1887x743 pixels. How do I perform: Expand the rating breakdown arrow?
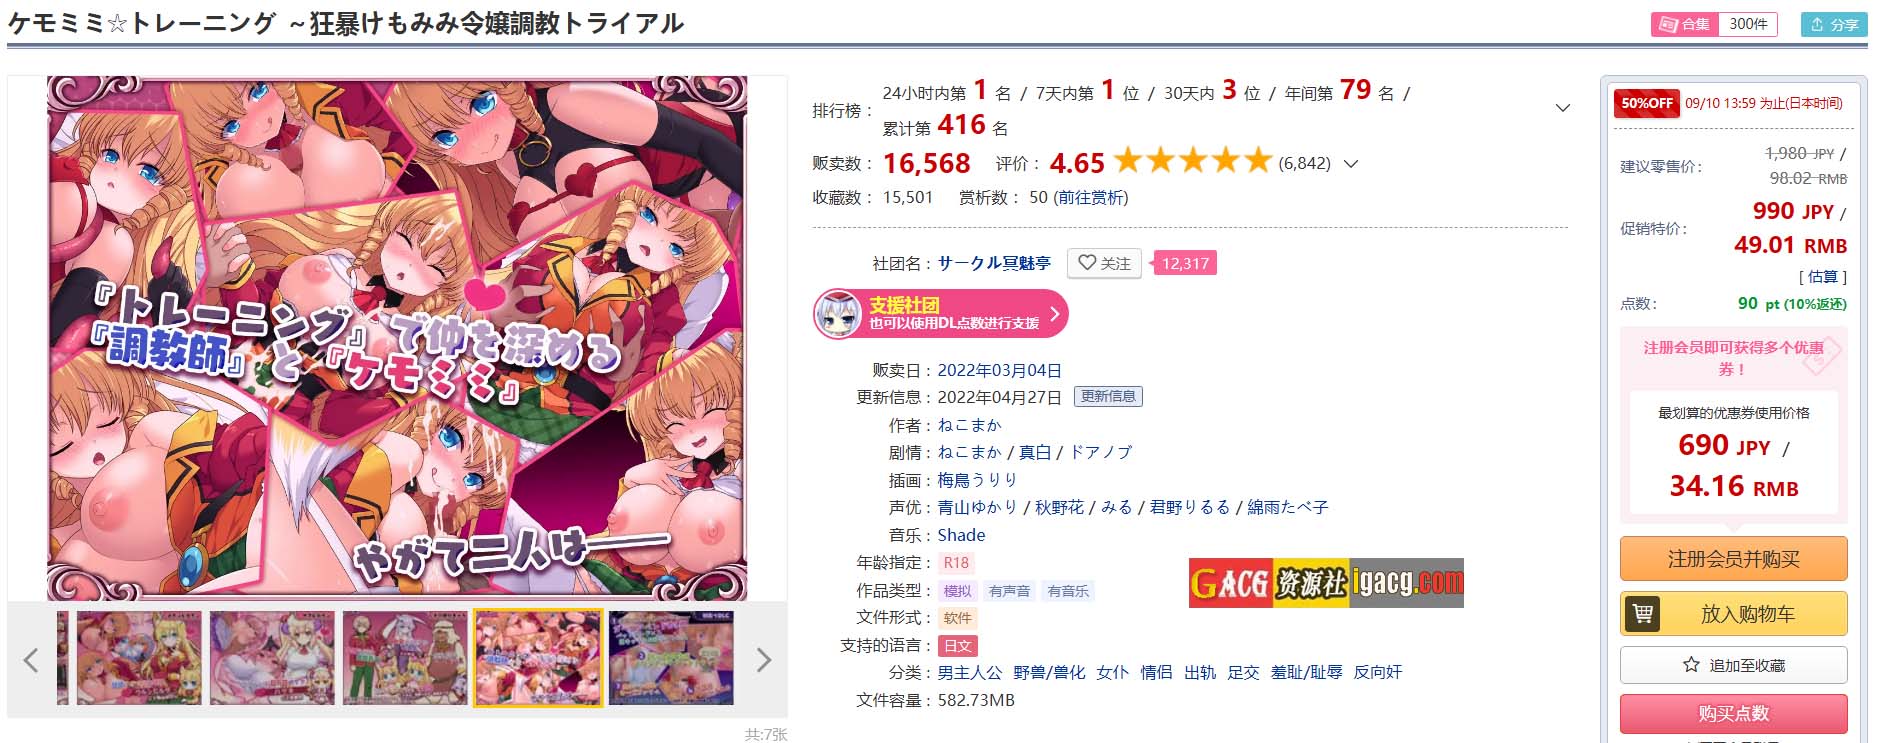click(x=1350, y=164)
